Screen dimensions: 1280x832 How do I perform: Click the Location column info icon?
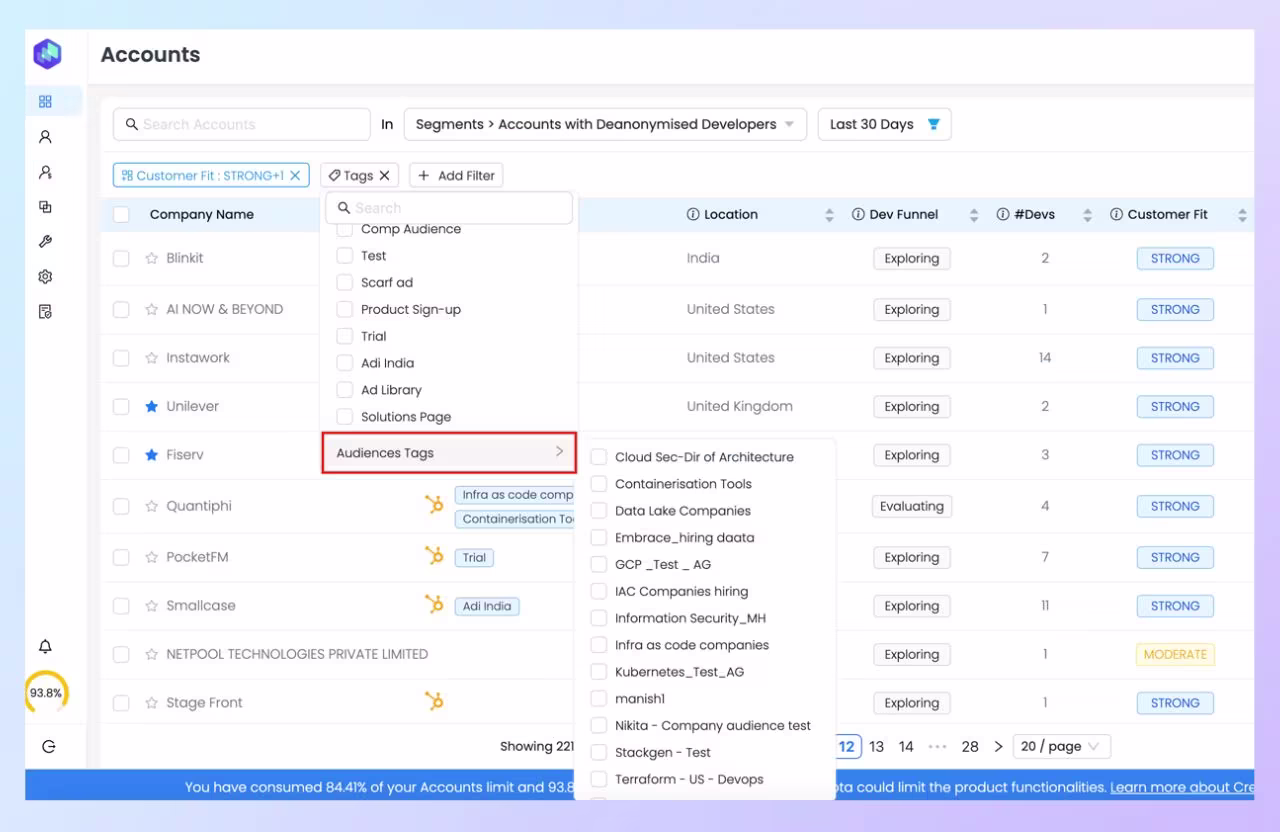pos(693,214)
